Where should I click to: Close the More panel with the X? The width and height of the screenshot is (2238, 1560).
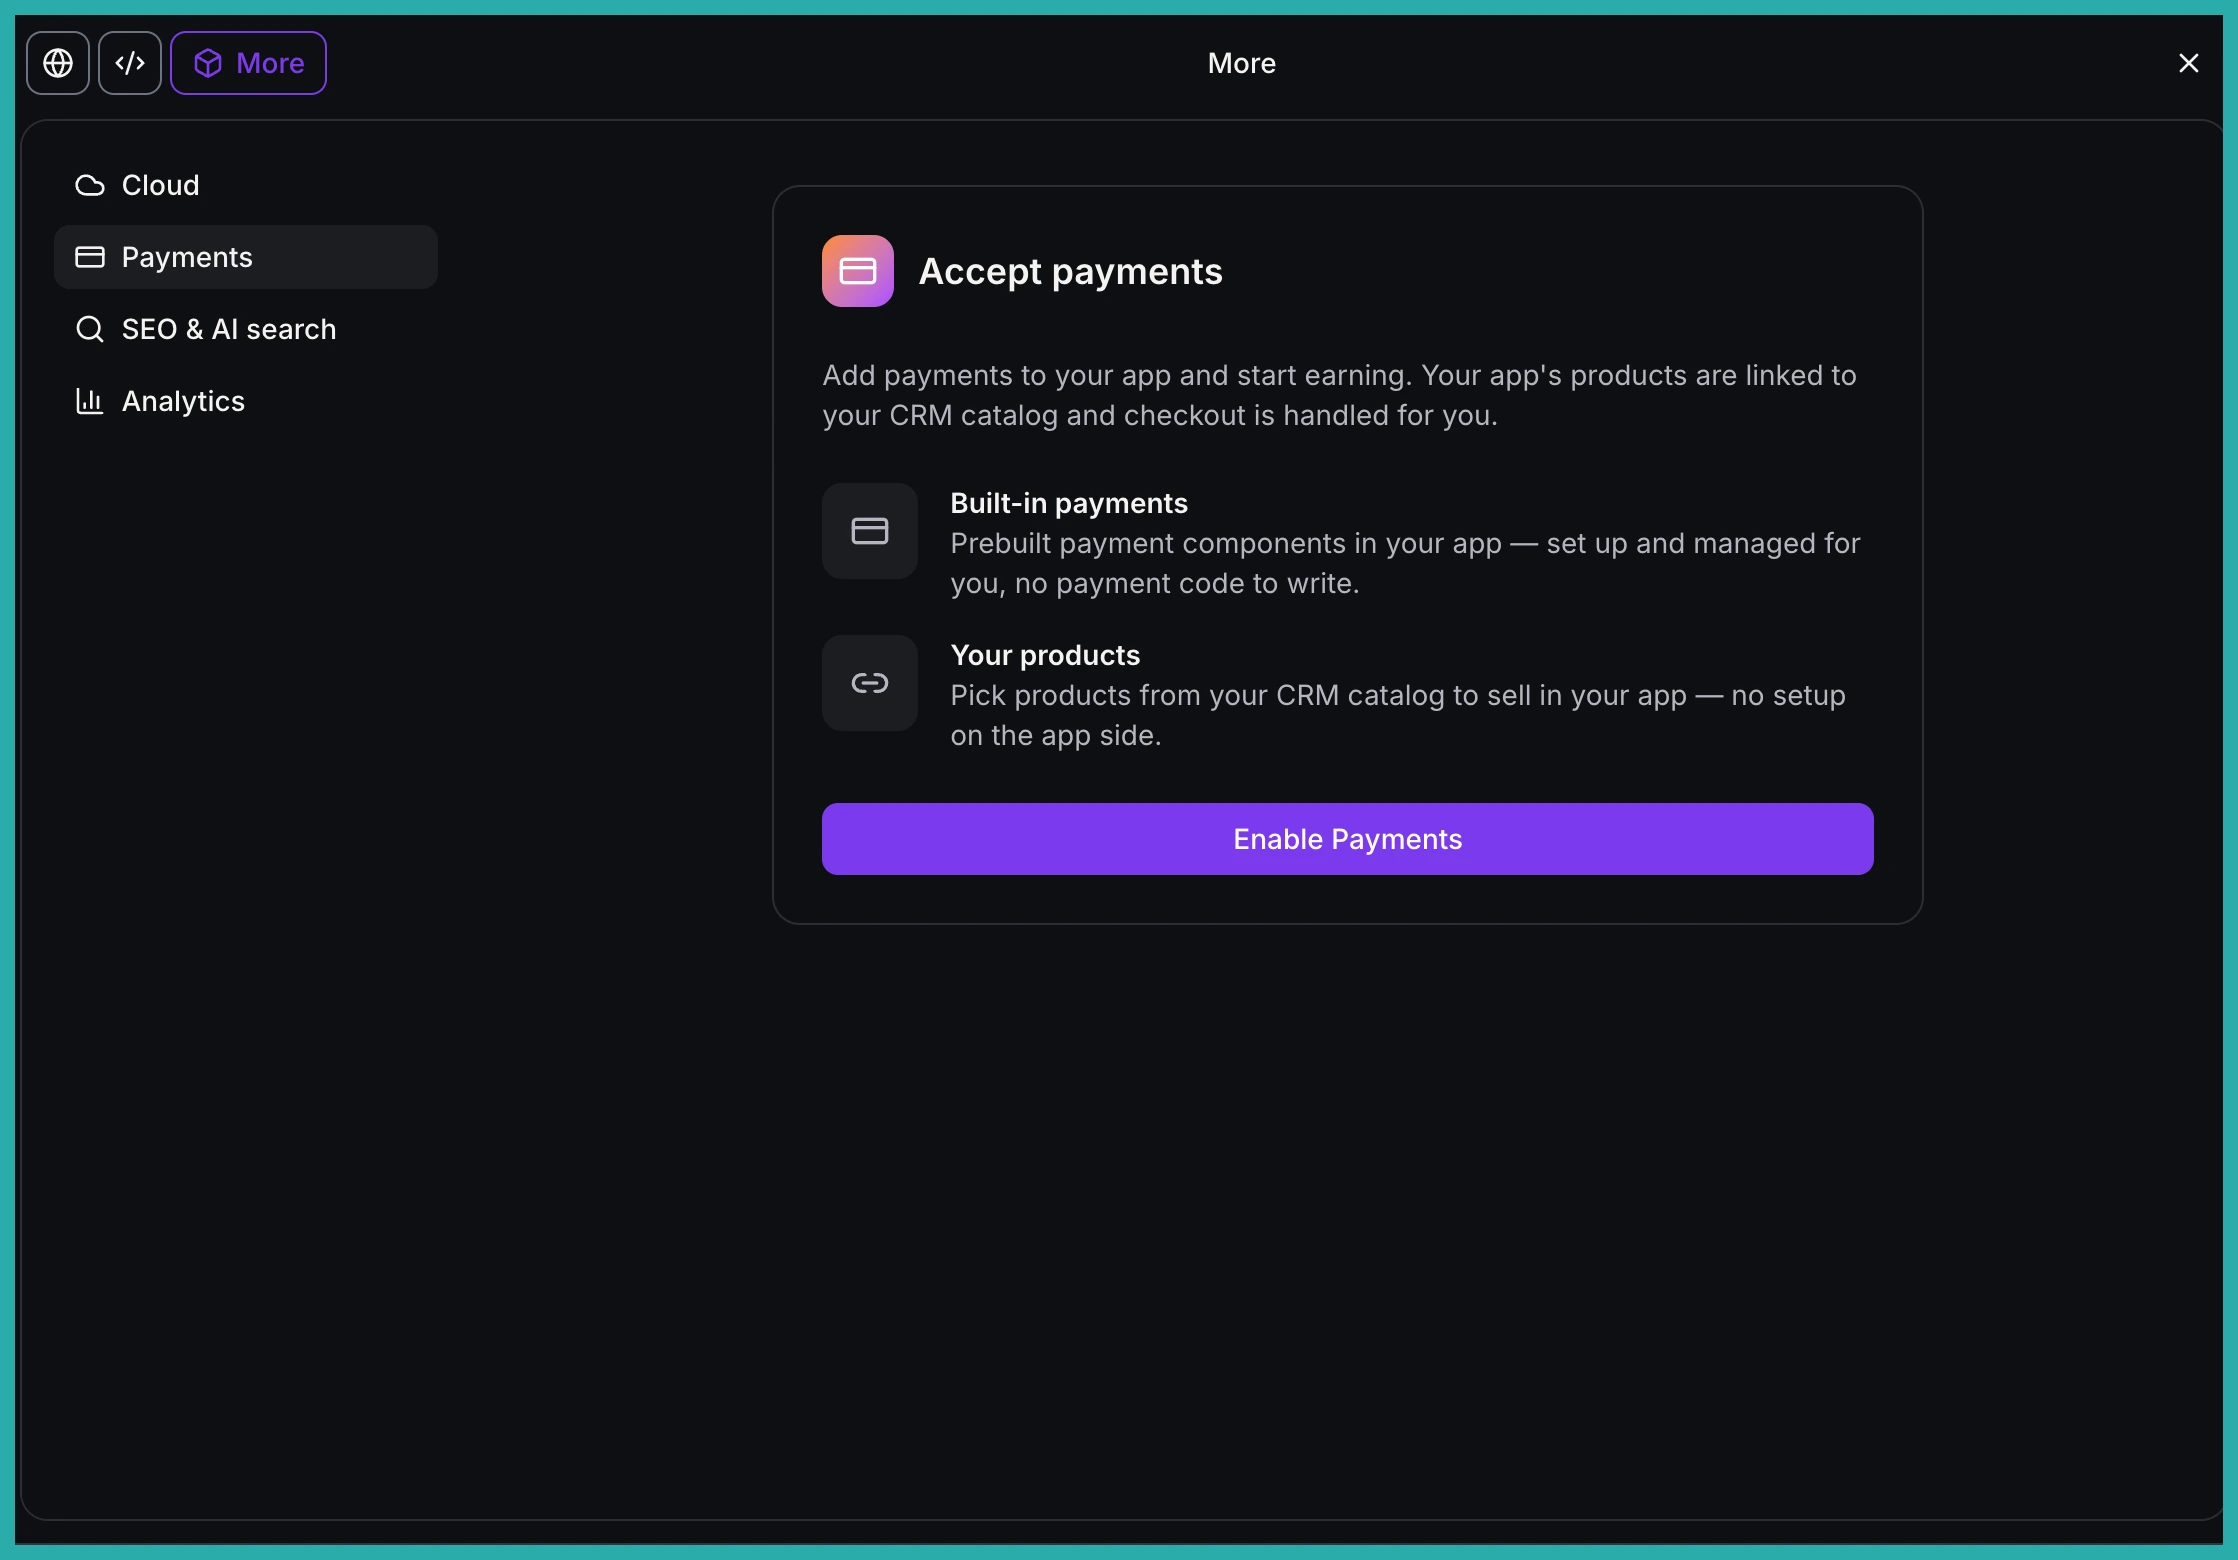[x=2189, y=63]
